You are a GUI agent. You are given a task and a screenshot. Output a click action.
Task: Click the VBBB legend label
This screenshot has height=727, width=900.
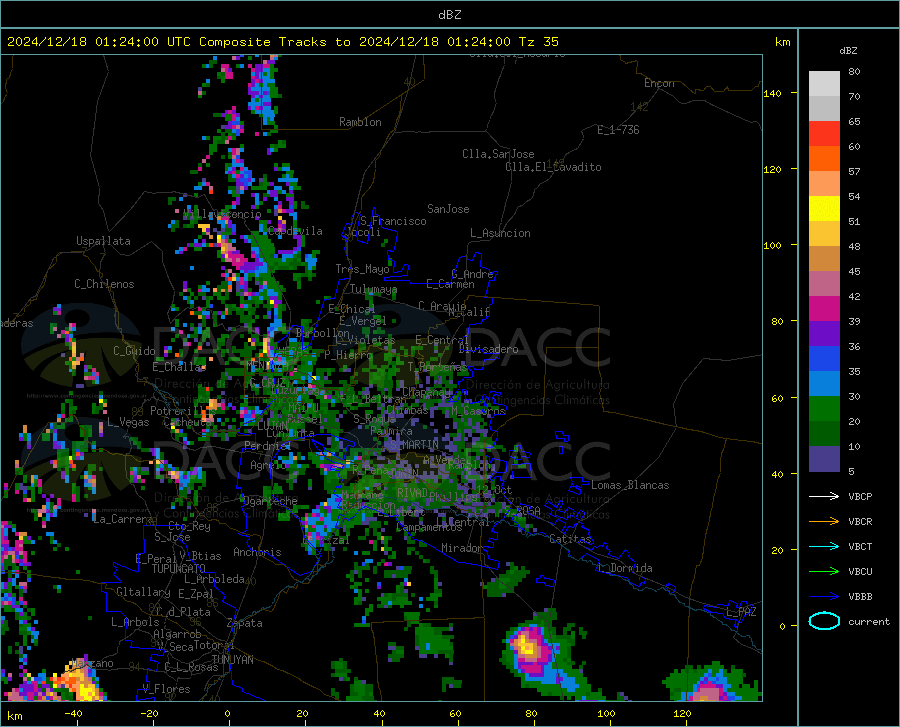point(860,597)
